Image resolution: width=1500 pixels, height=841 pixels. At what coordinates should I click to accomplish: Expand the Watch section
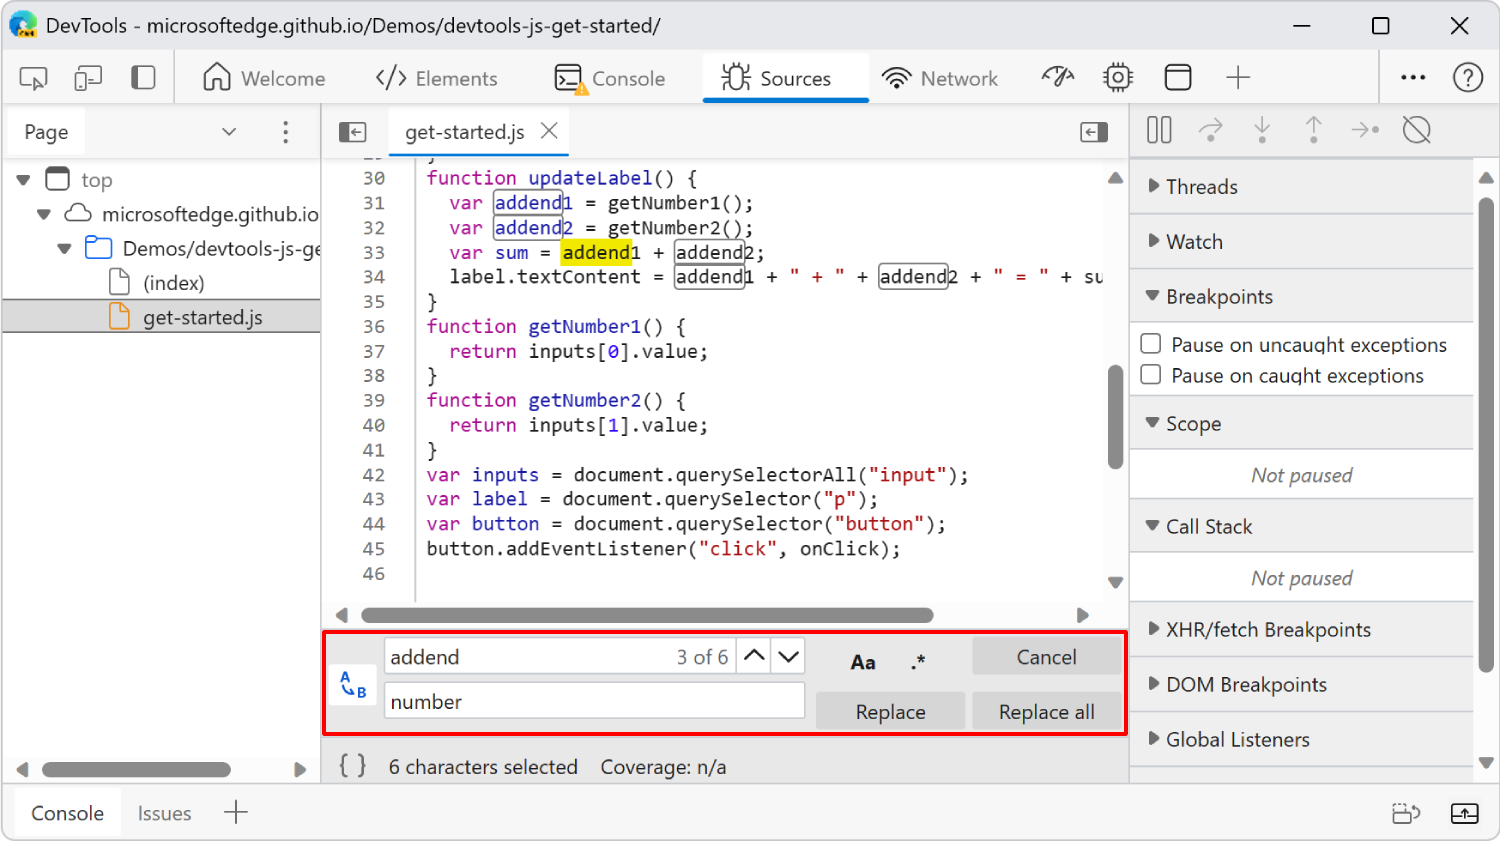click(1152, 241)
